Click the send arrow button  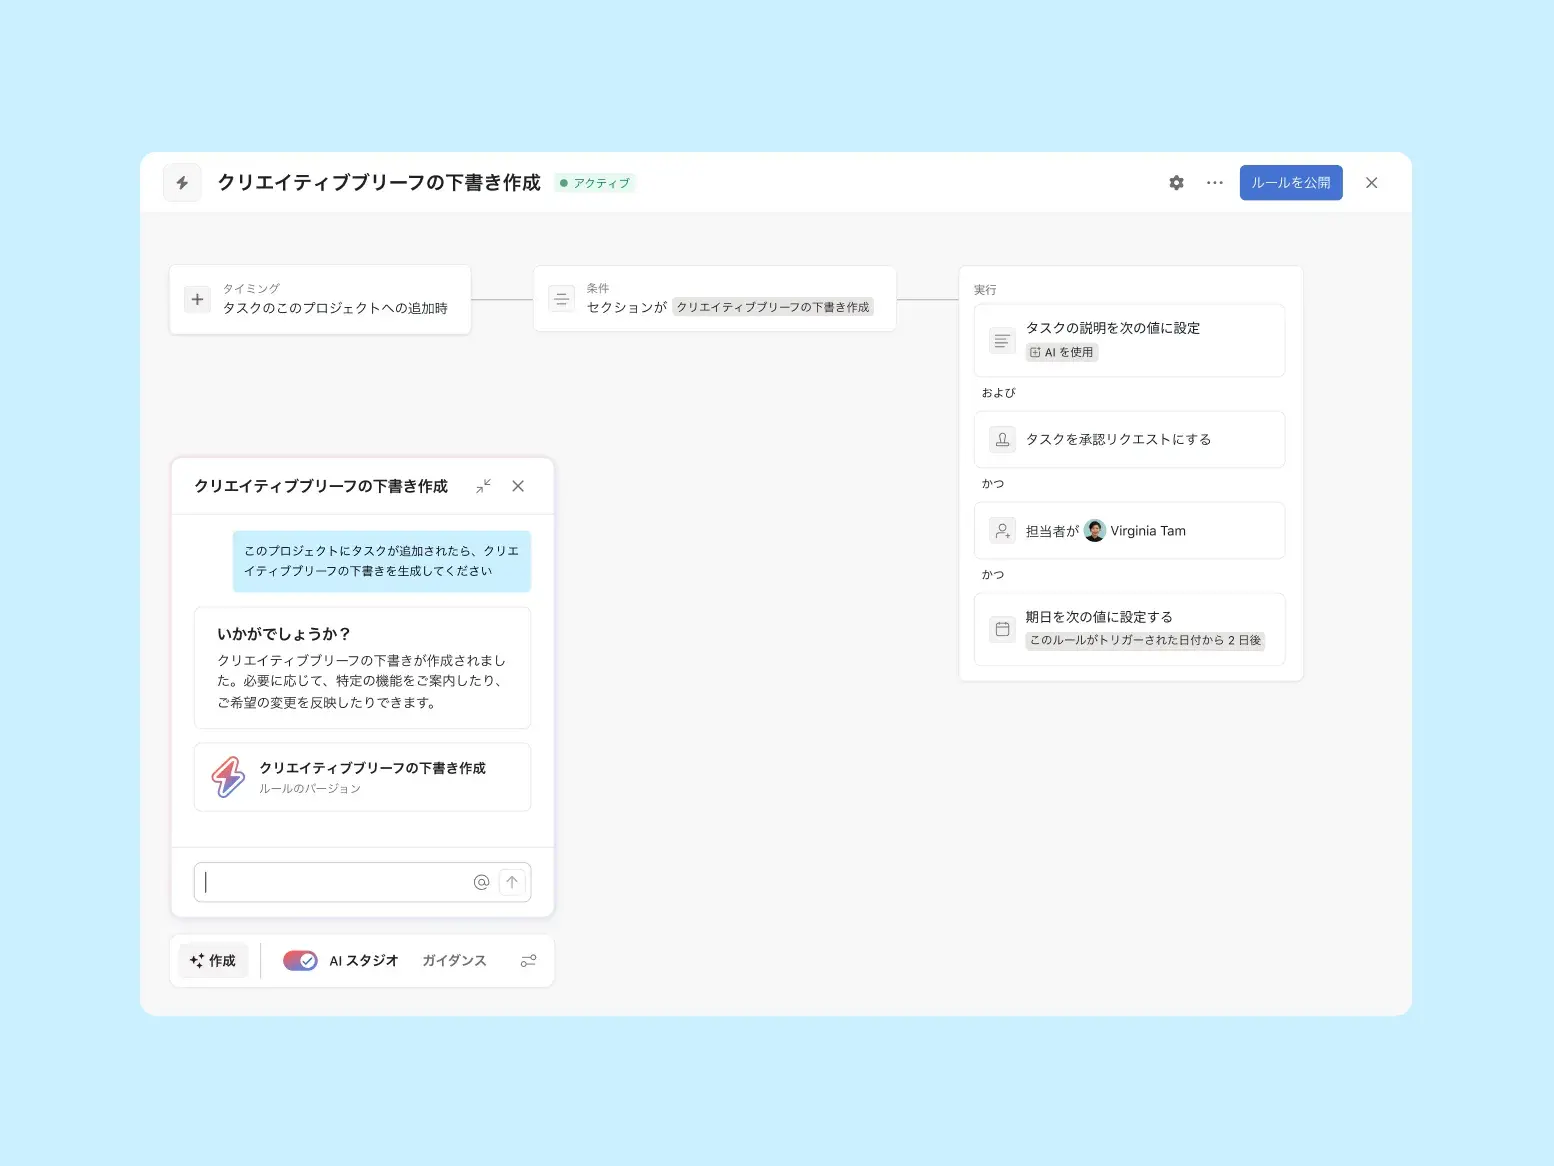(x=512, y=882)
